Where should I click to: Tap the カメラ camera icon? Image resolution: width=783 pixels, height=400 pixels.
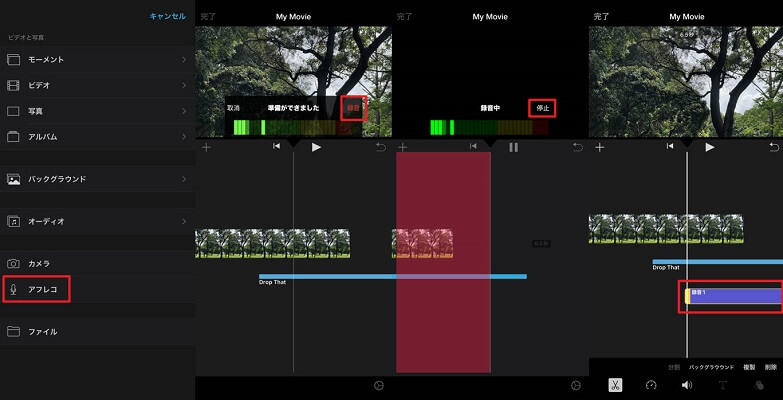13,264
